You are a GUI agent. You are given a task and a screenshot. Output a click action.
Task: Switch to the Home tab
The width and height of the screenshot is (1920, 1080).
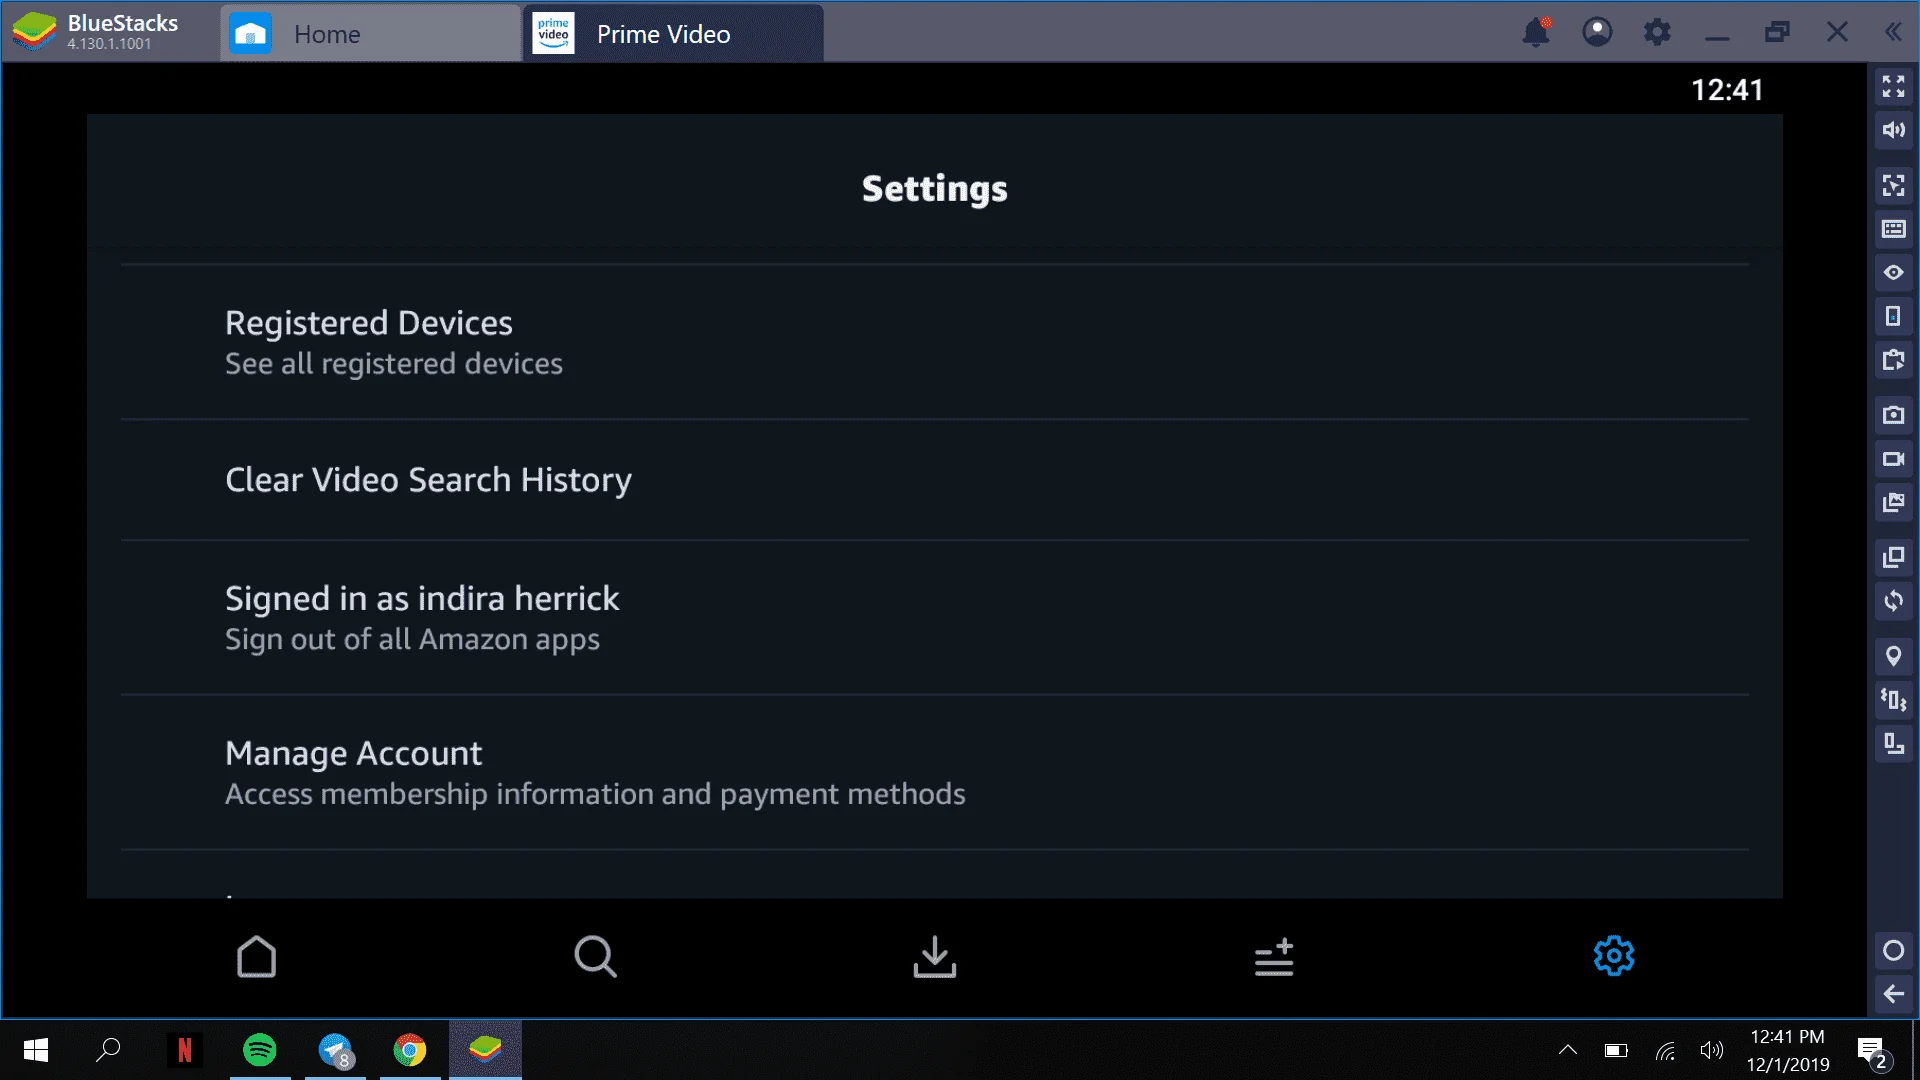pos(370,34)
